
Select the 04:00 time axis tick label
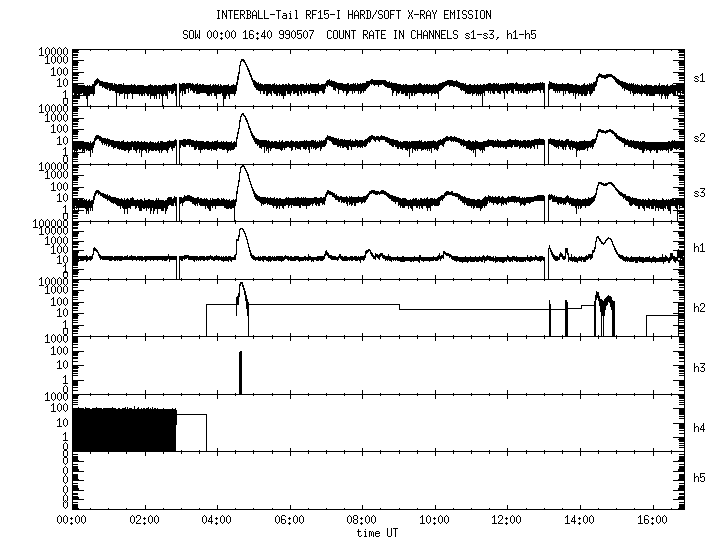(x=216, y=521)
